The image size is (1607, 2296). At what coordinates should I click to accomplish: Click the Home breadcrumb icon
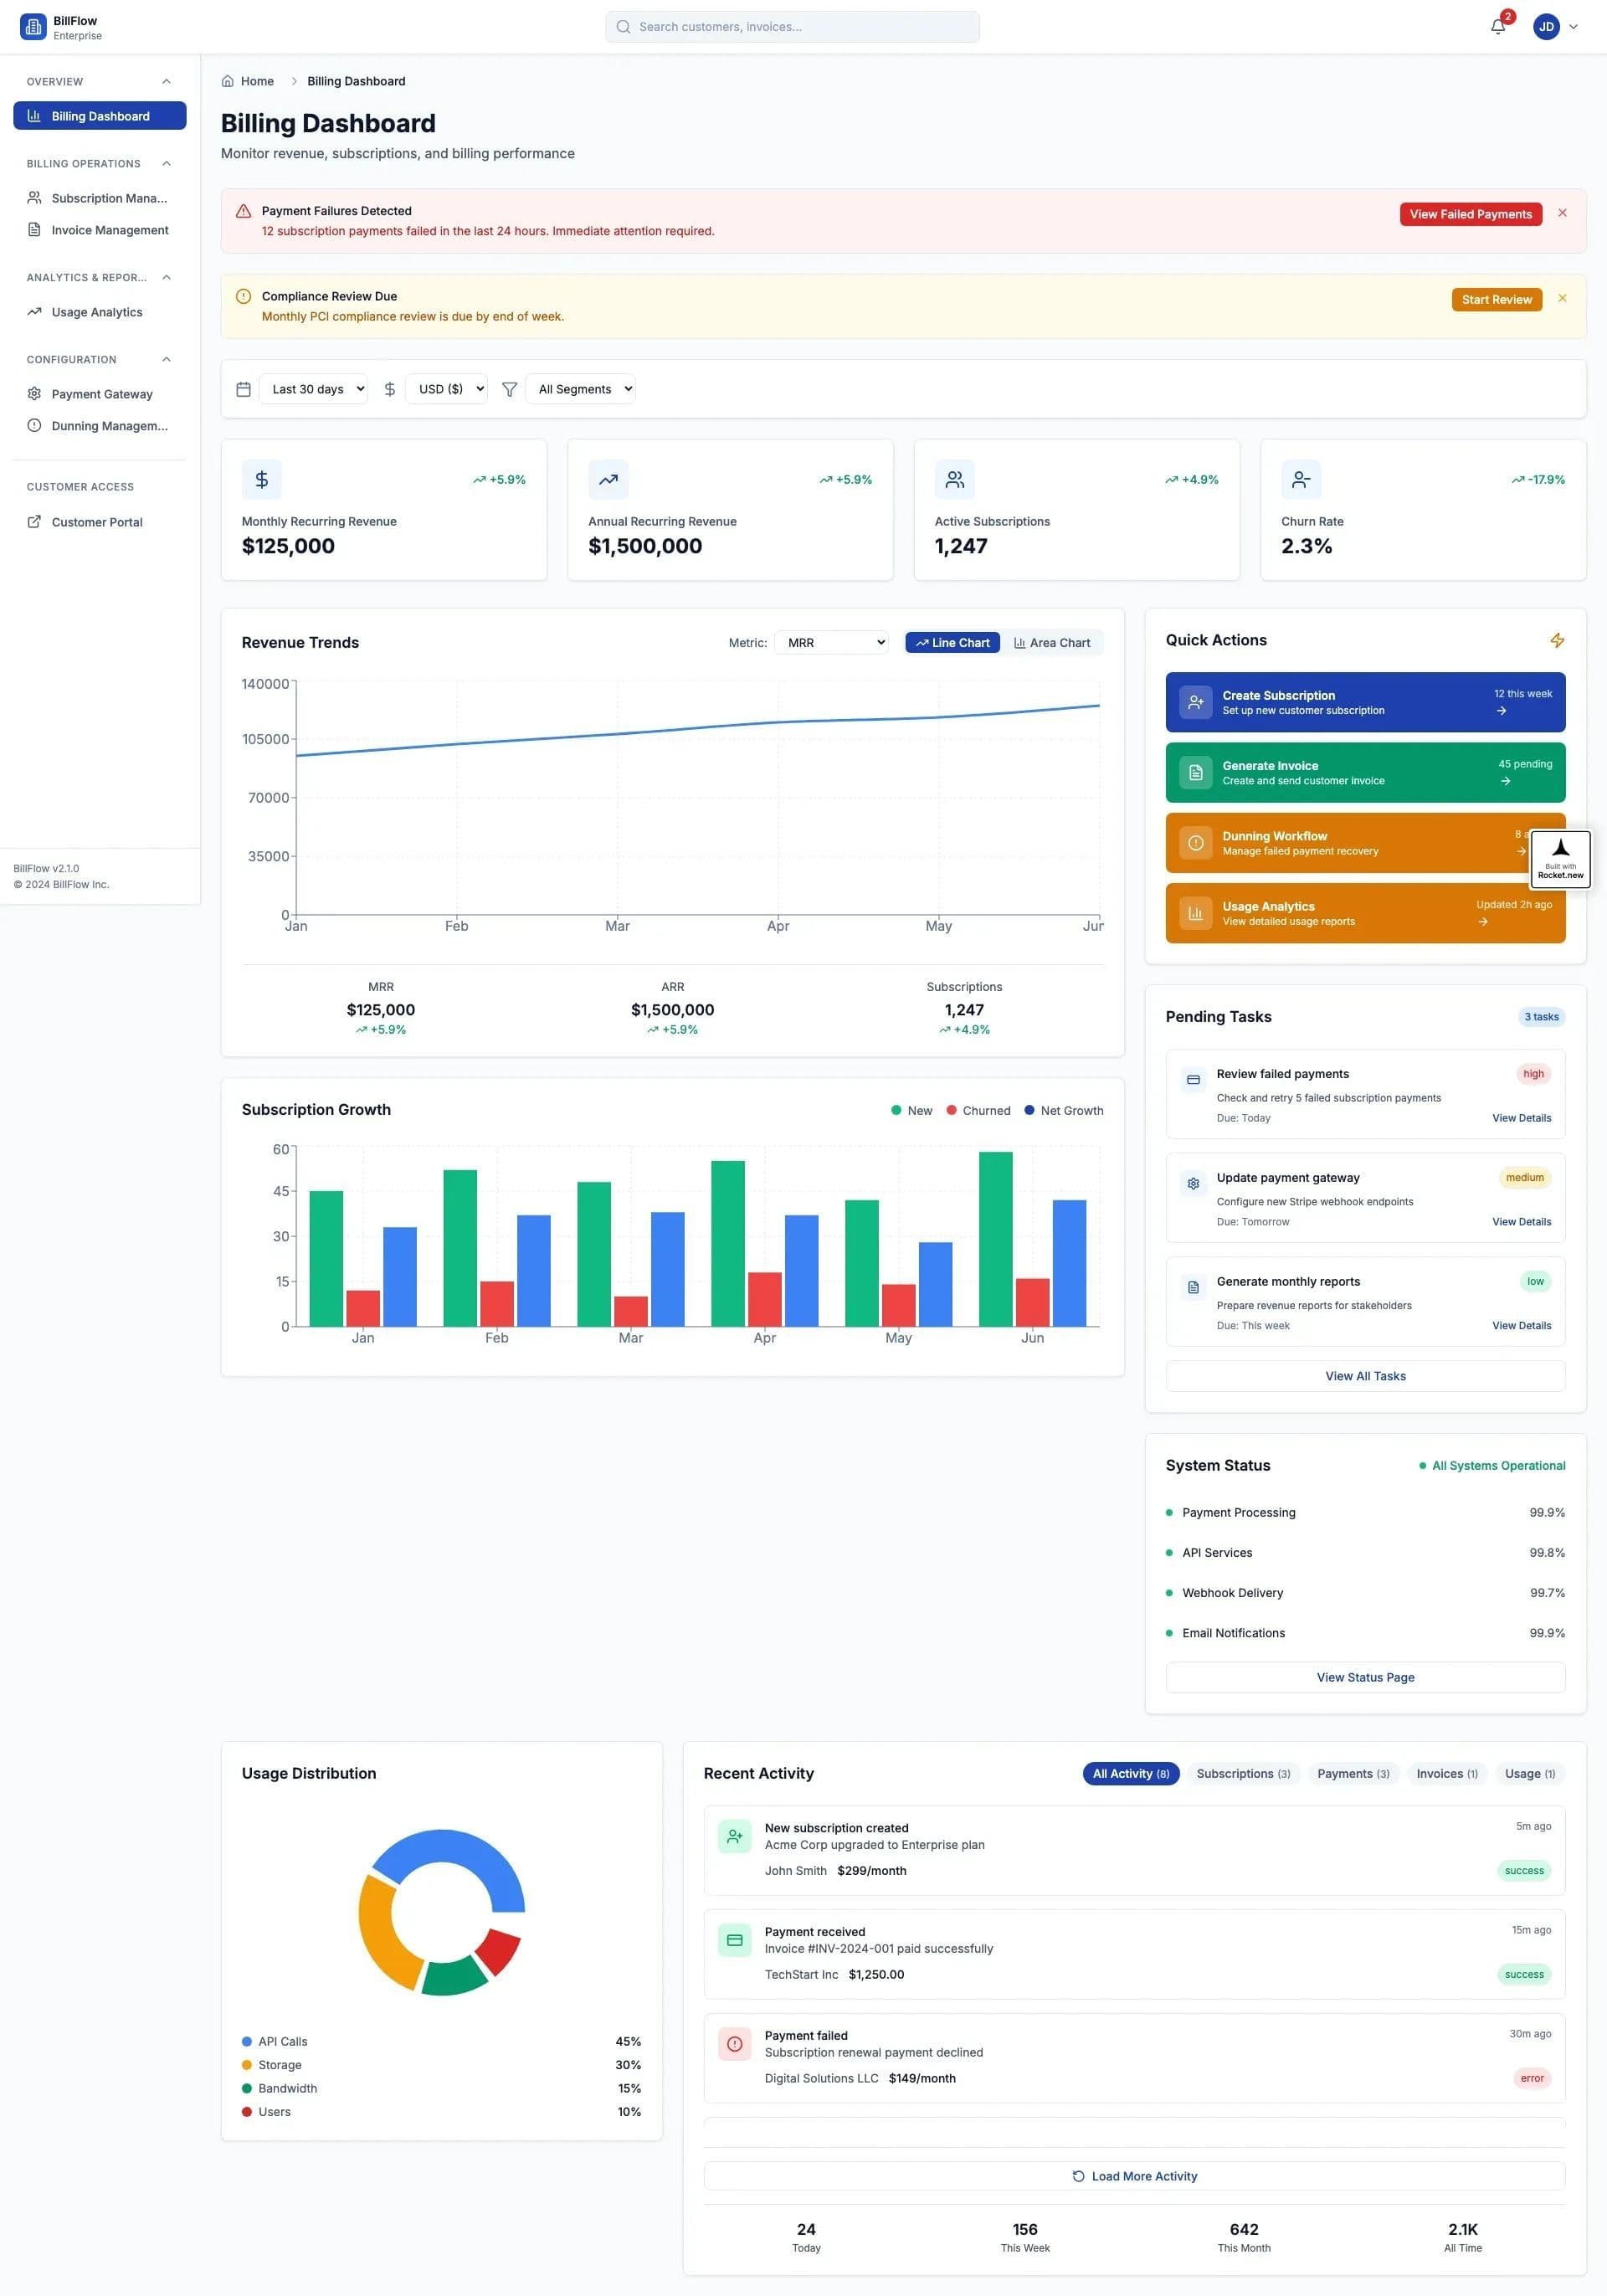click(x=228, y=81)
